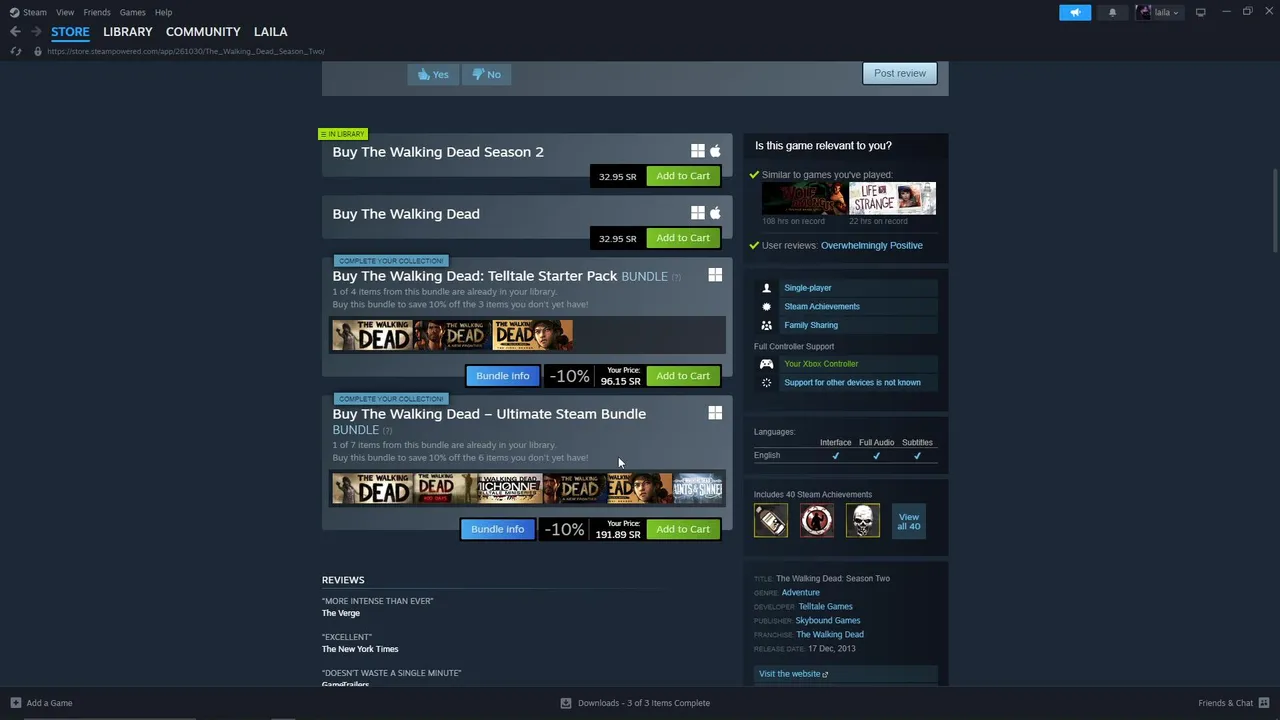The width and height of the screenshot is (1280, 720).
Task: Open the laila account dropdown
Action: coord(1158,12)
